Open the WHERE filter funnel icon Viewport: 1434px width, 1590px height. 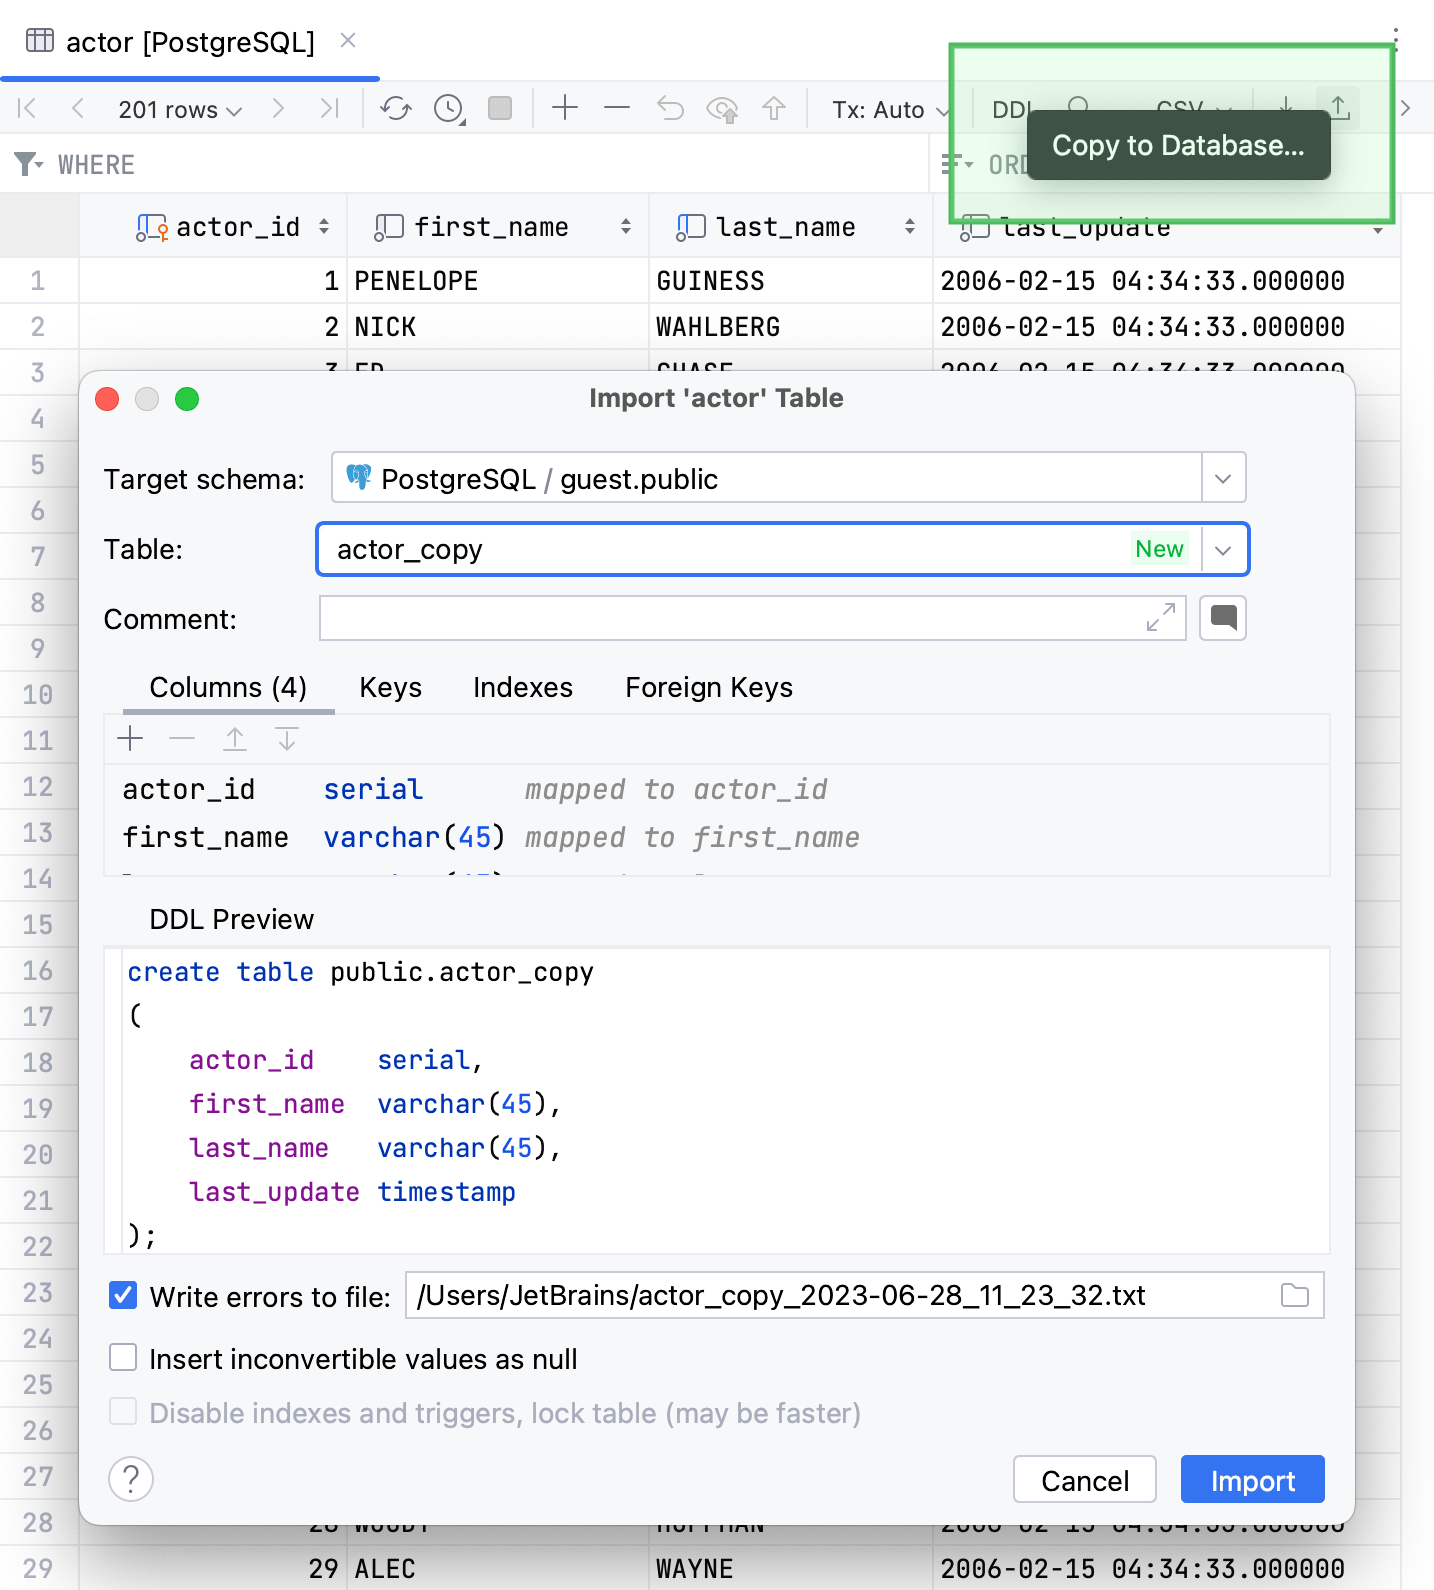[x=28, y=164]
